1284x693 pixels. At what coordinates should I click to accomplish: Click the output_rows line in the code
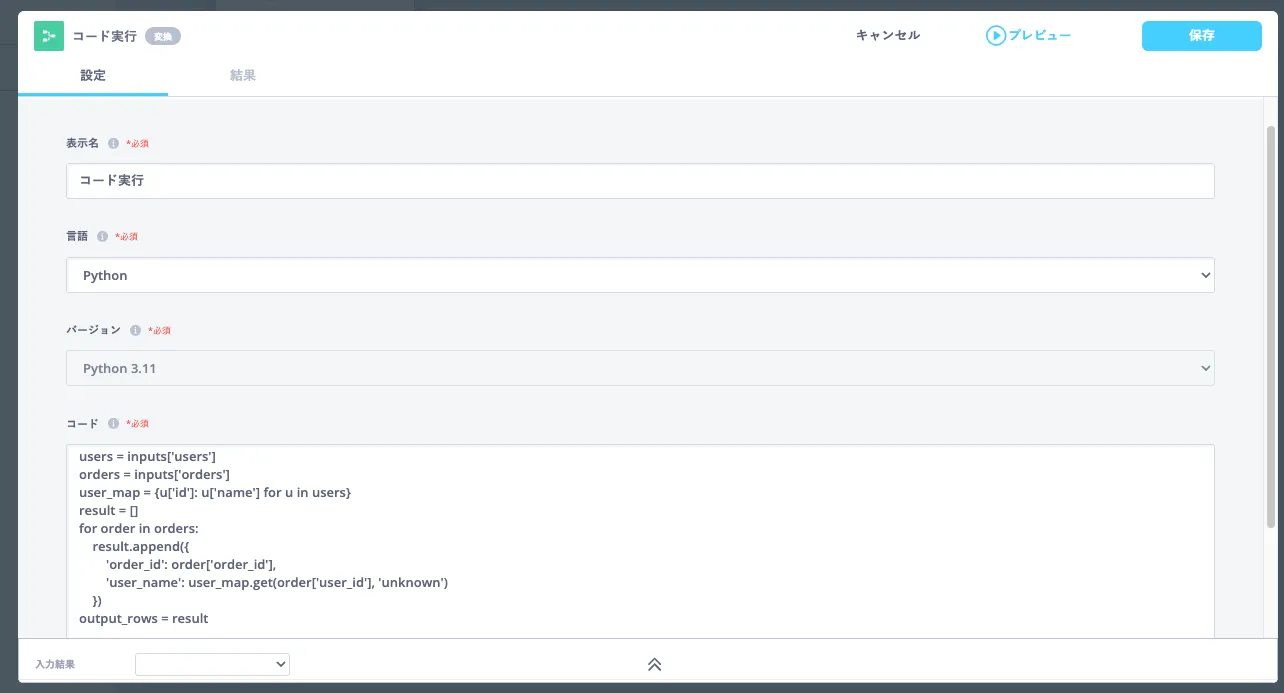(x=143, y=618)
